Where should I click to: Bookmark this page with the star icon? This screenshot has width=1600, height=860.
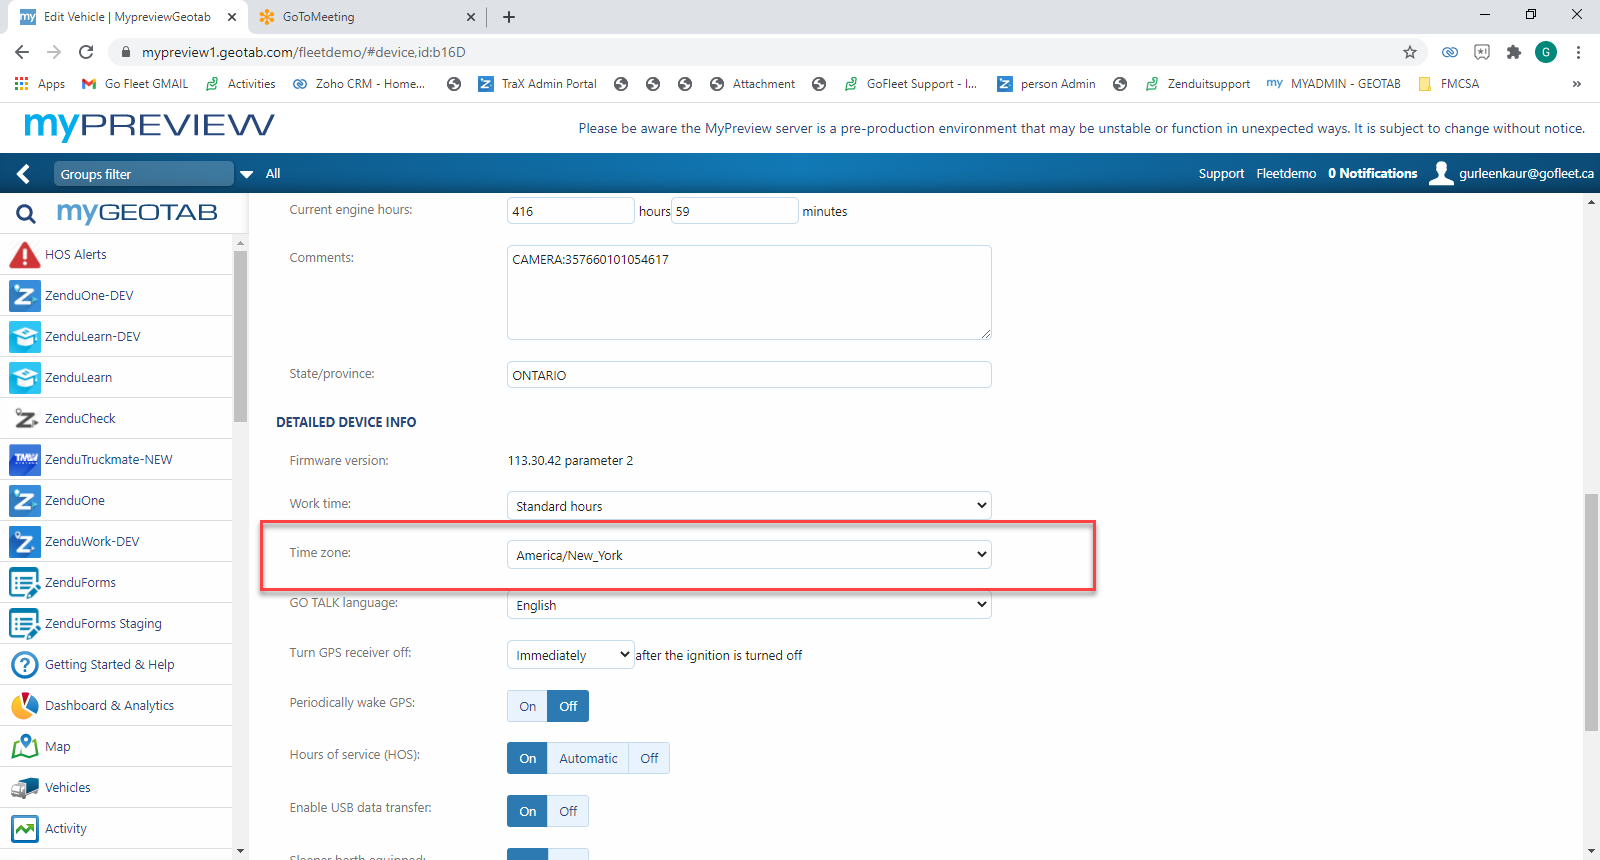[1410, 52]
